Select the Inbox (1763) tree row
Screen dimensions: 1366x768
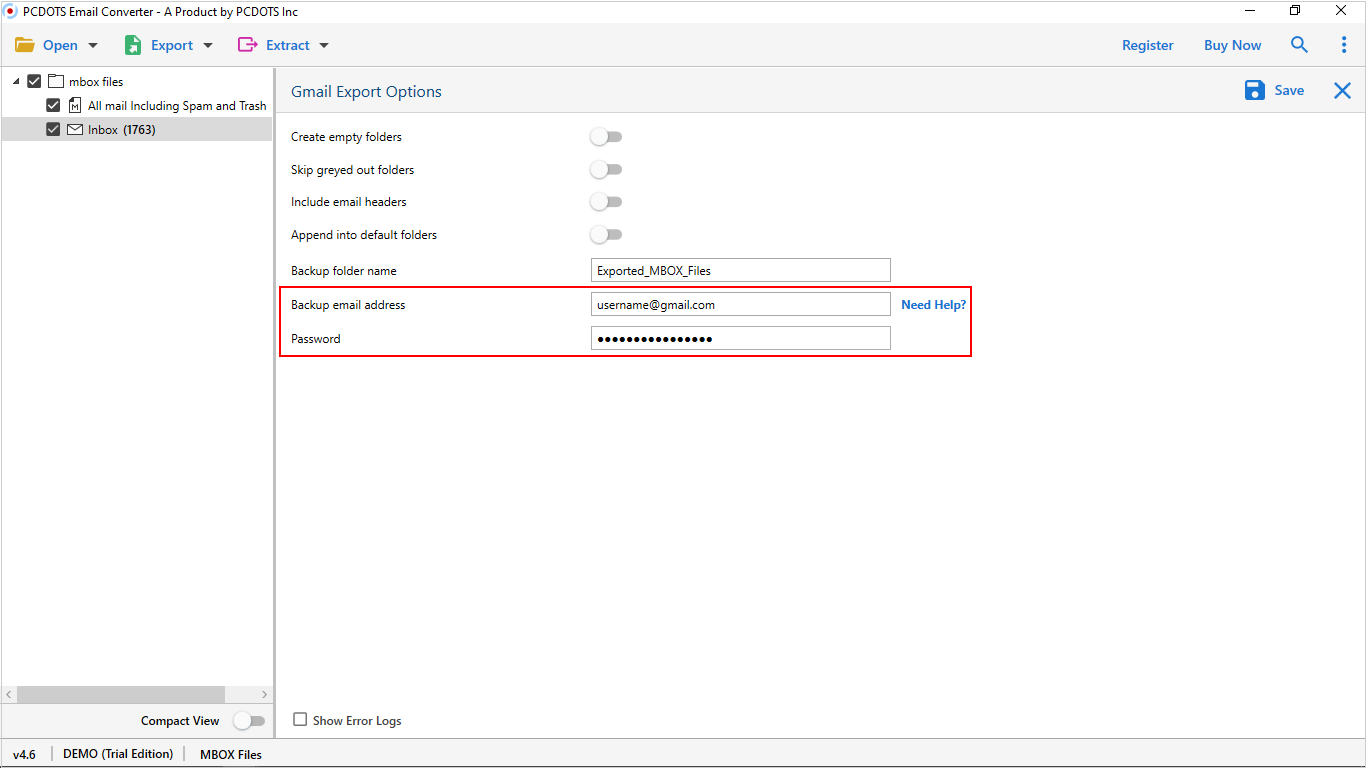(136, 129)
